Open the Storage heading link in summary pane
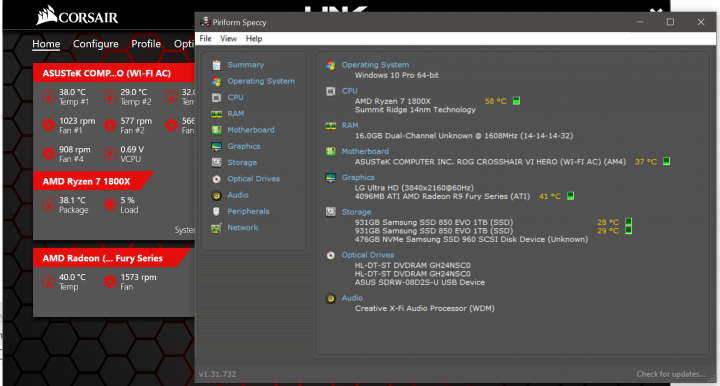 356,212
